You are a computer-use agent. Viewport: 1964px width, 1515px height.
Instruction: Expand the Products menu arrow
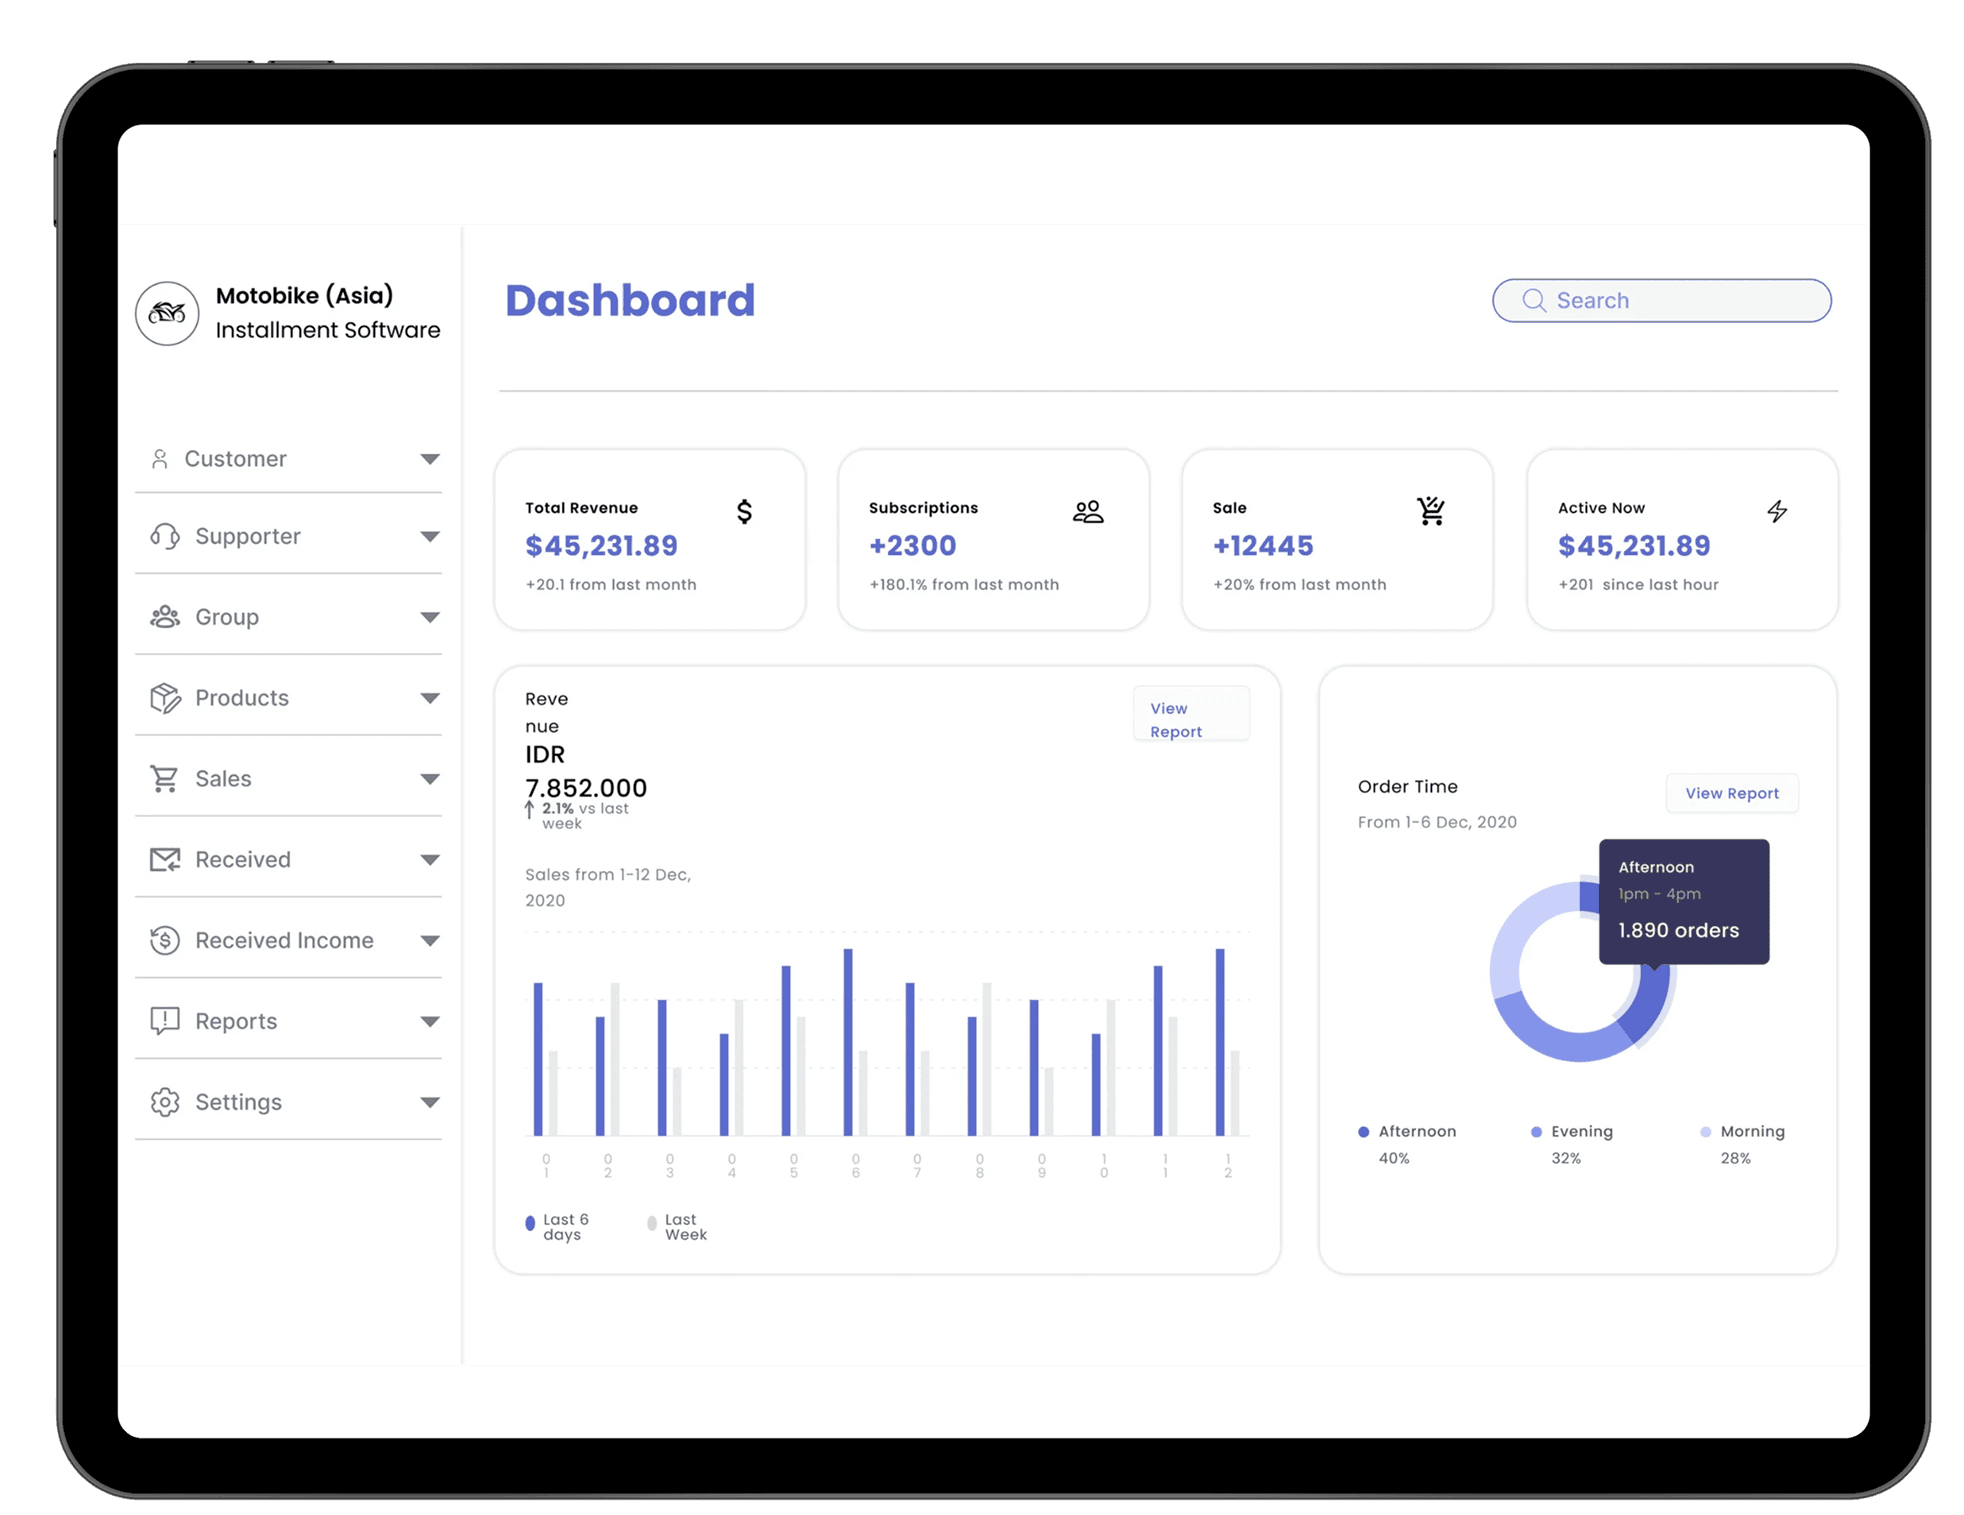tap(429, 698)
